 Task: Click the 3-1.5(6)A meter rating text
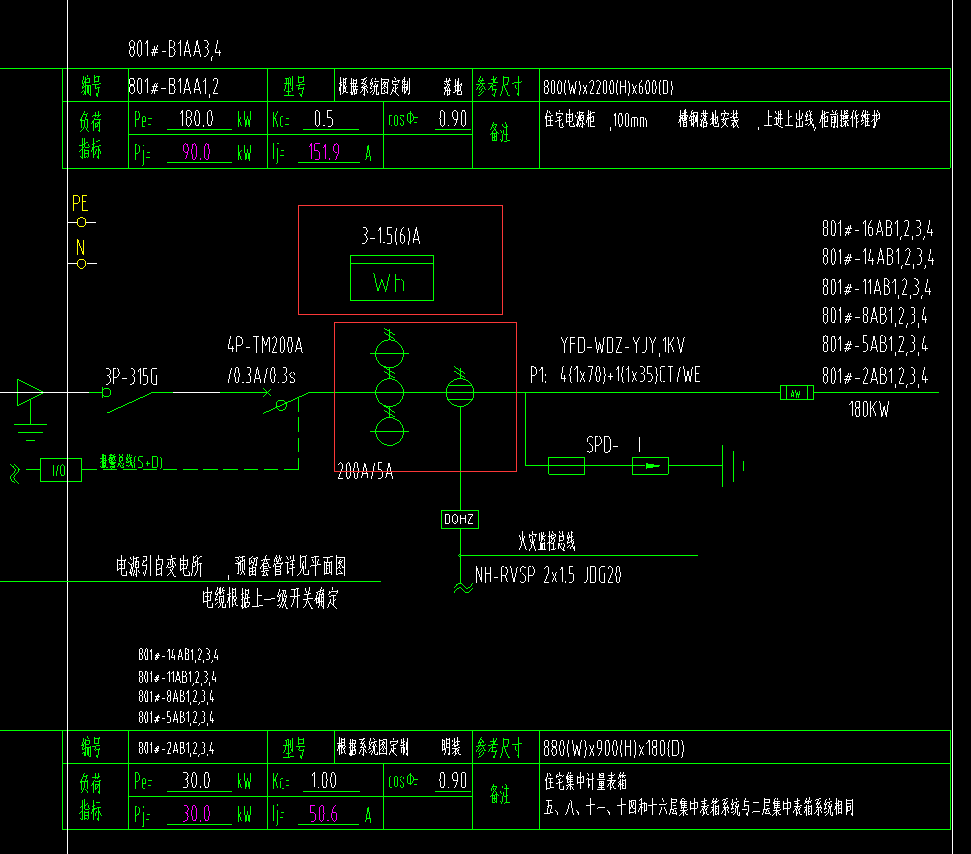(391, 236)
